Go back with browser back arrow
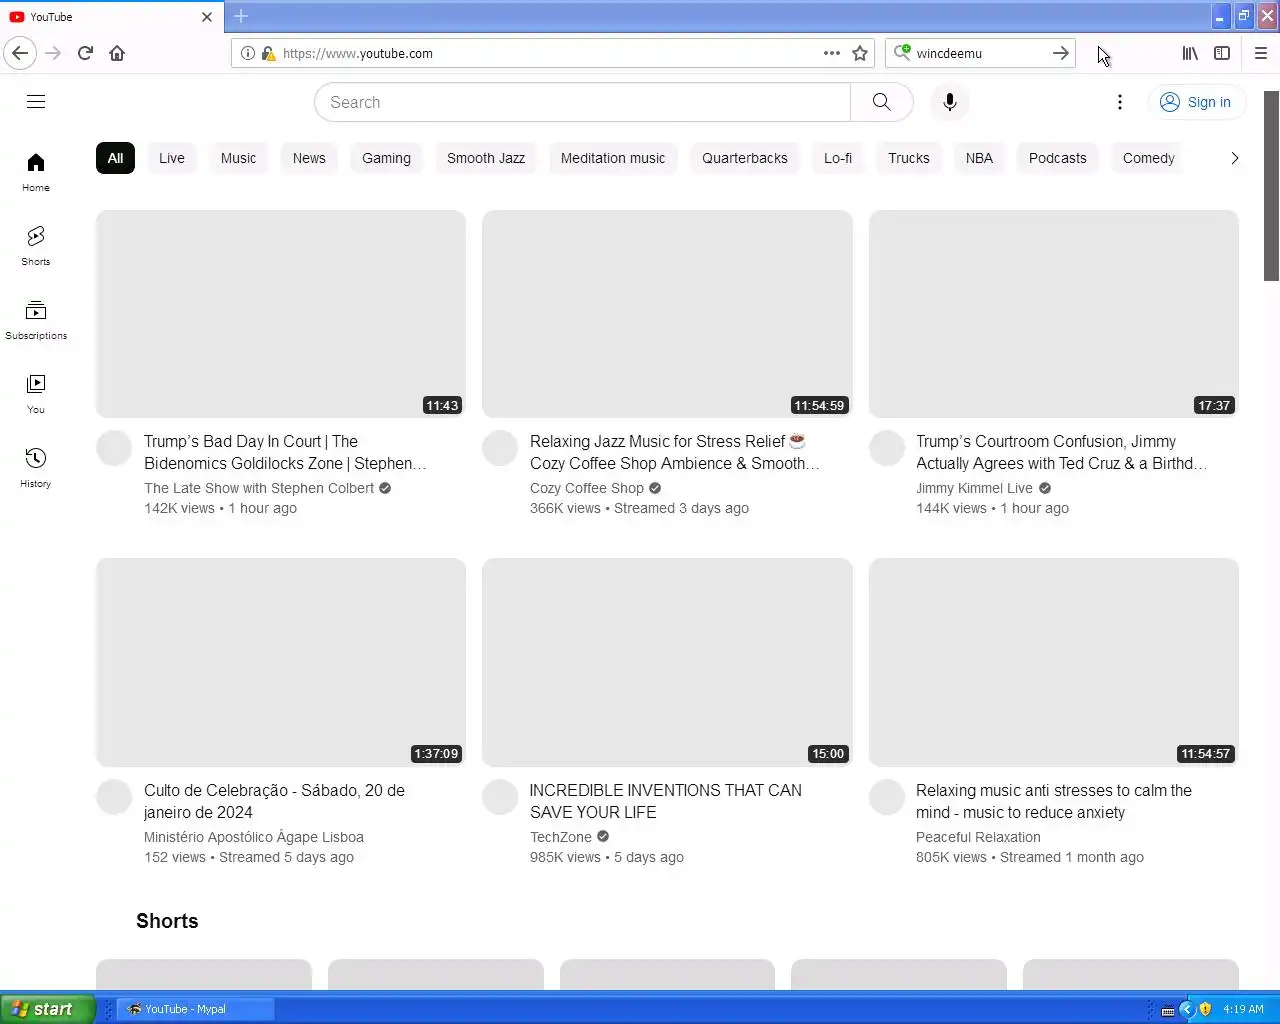Screen dimensions: 1280x1024 click(x=20, y=53)
